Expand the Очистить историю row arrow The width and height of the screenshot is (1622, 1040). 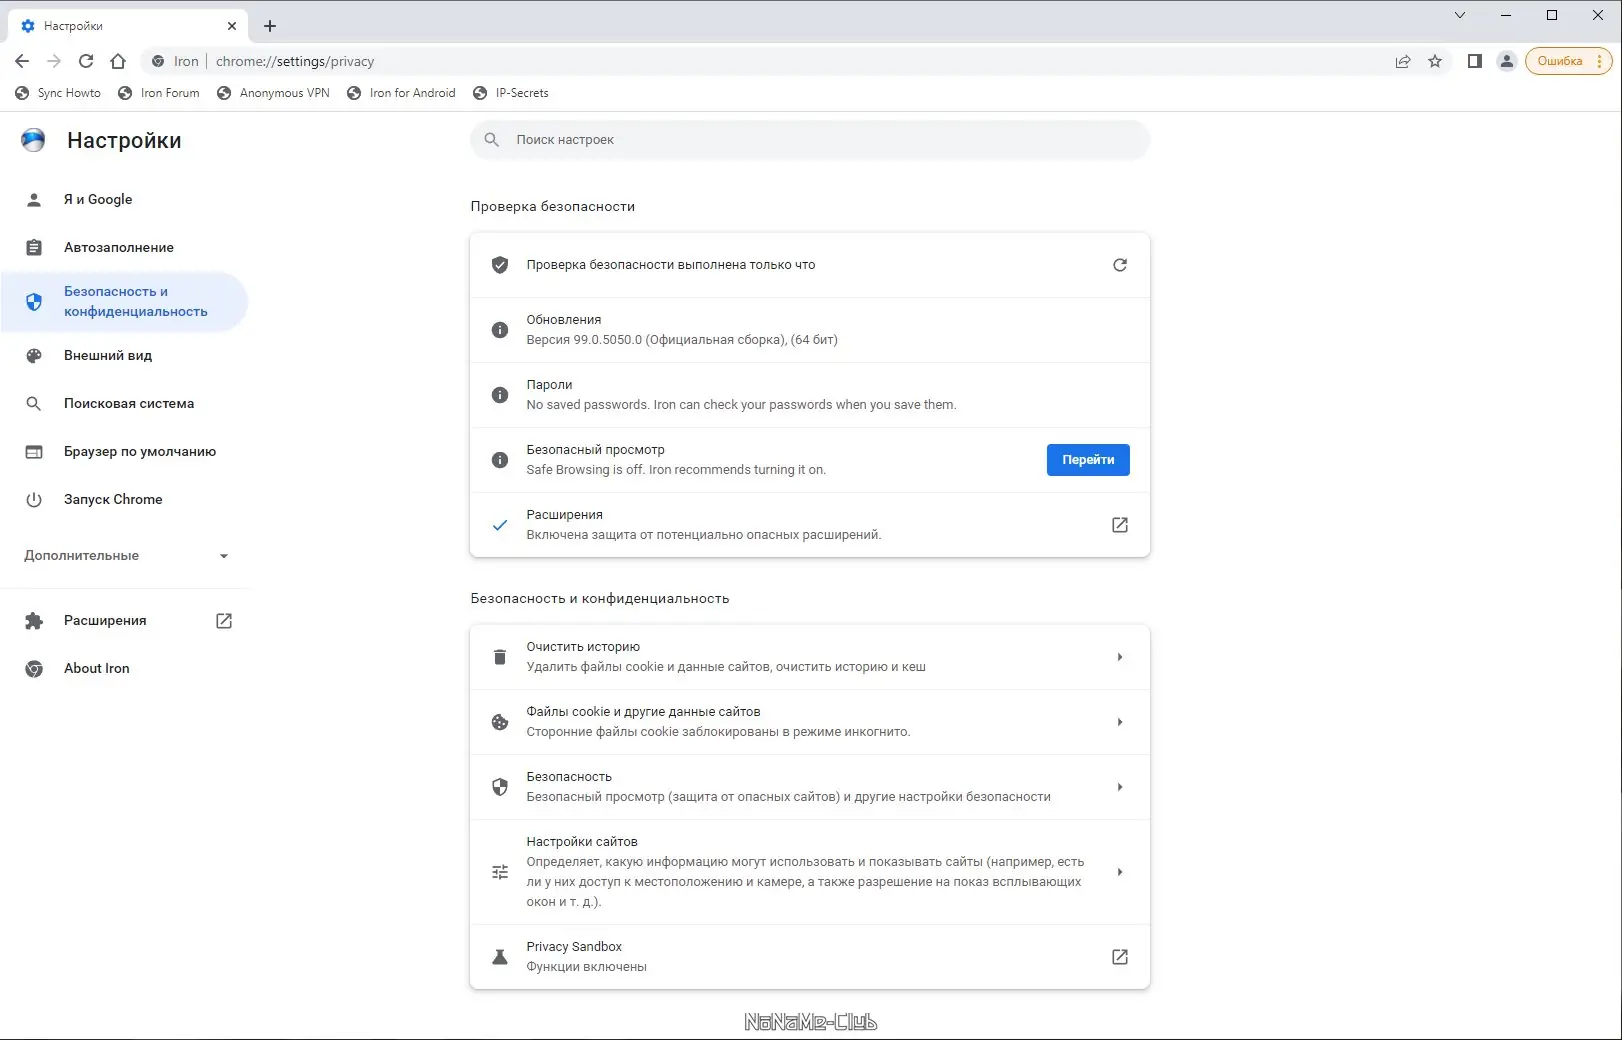click(1119, 657)
